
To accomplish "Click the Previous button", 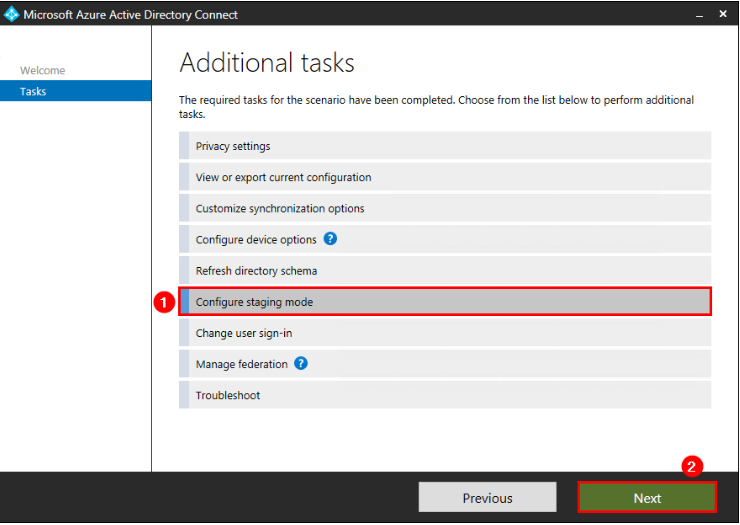I will click(487, 498).
